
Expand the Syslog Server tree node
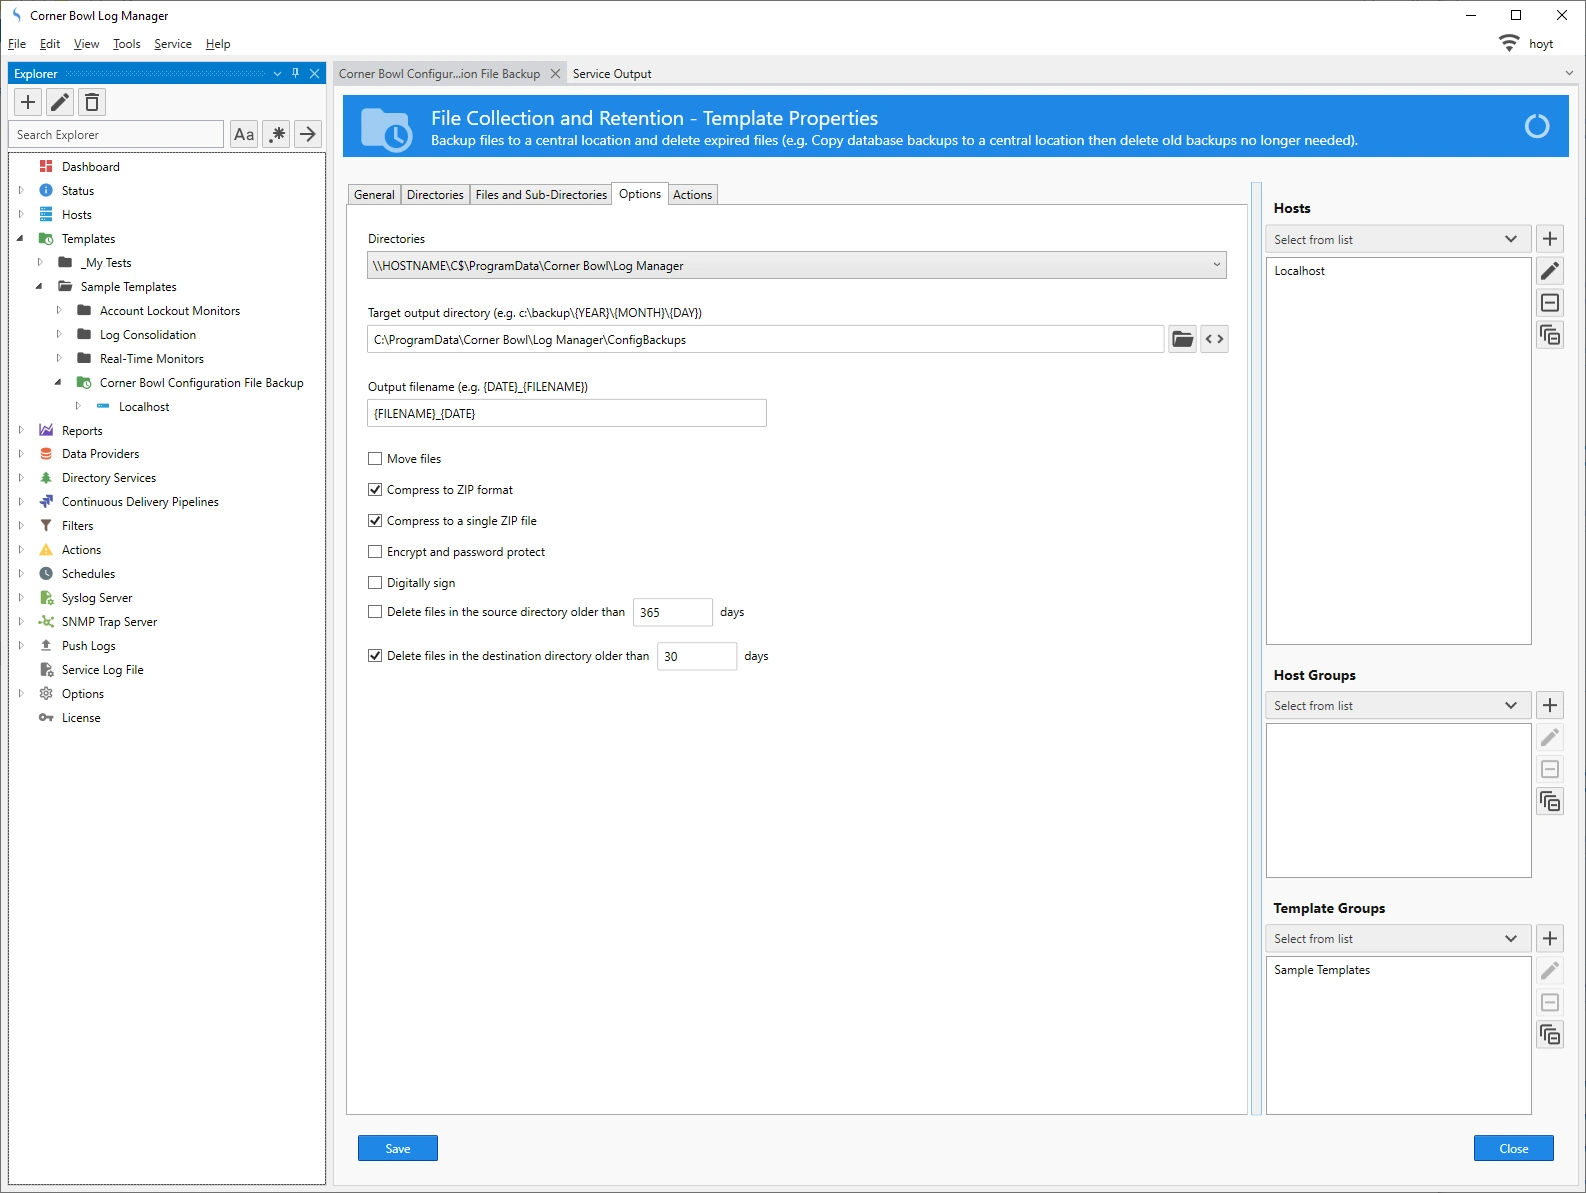[20, 598]
